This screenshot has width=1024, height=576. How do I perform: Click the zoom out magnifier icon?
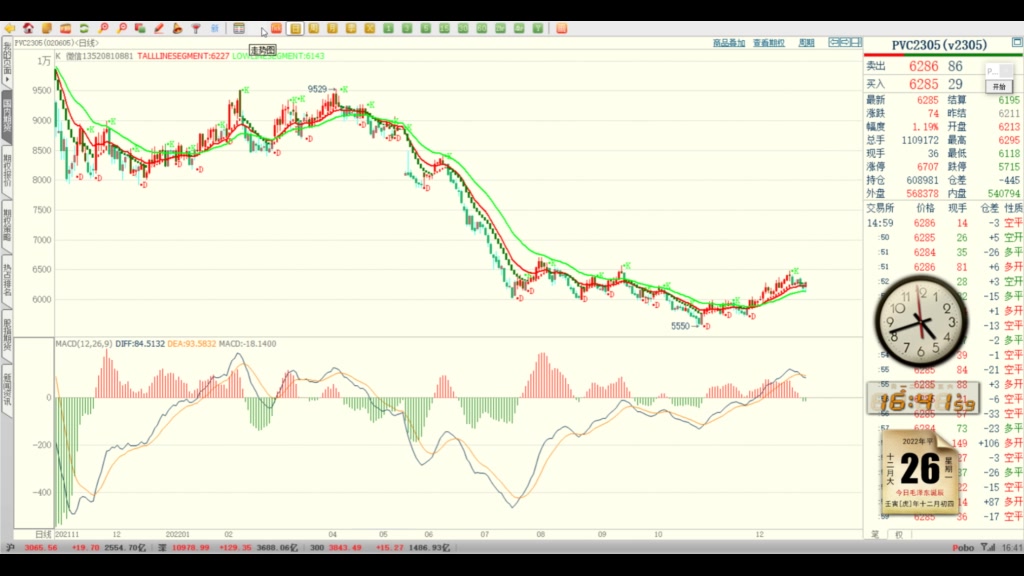pyautogui.click(x=121, y=29)
